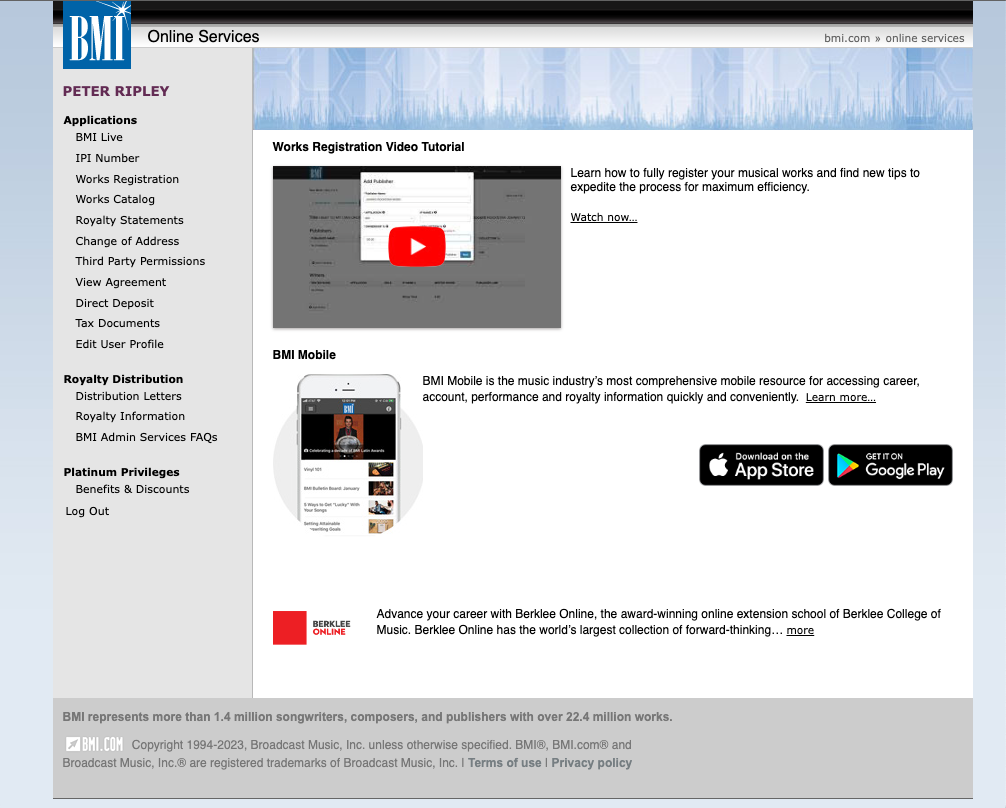
Task: Select Works Catalog in sidebar
Action: tap(115, 199)
